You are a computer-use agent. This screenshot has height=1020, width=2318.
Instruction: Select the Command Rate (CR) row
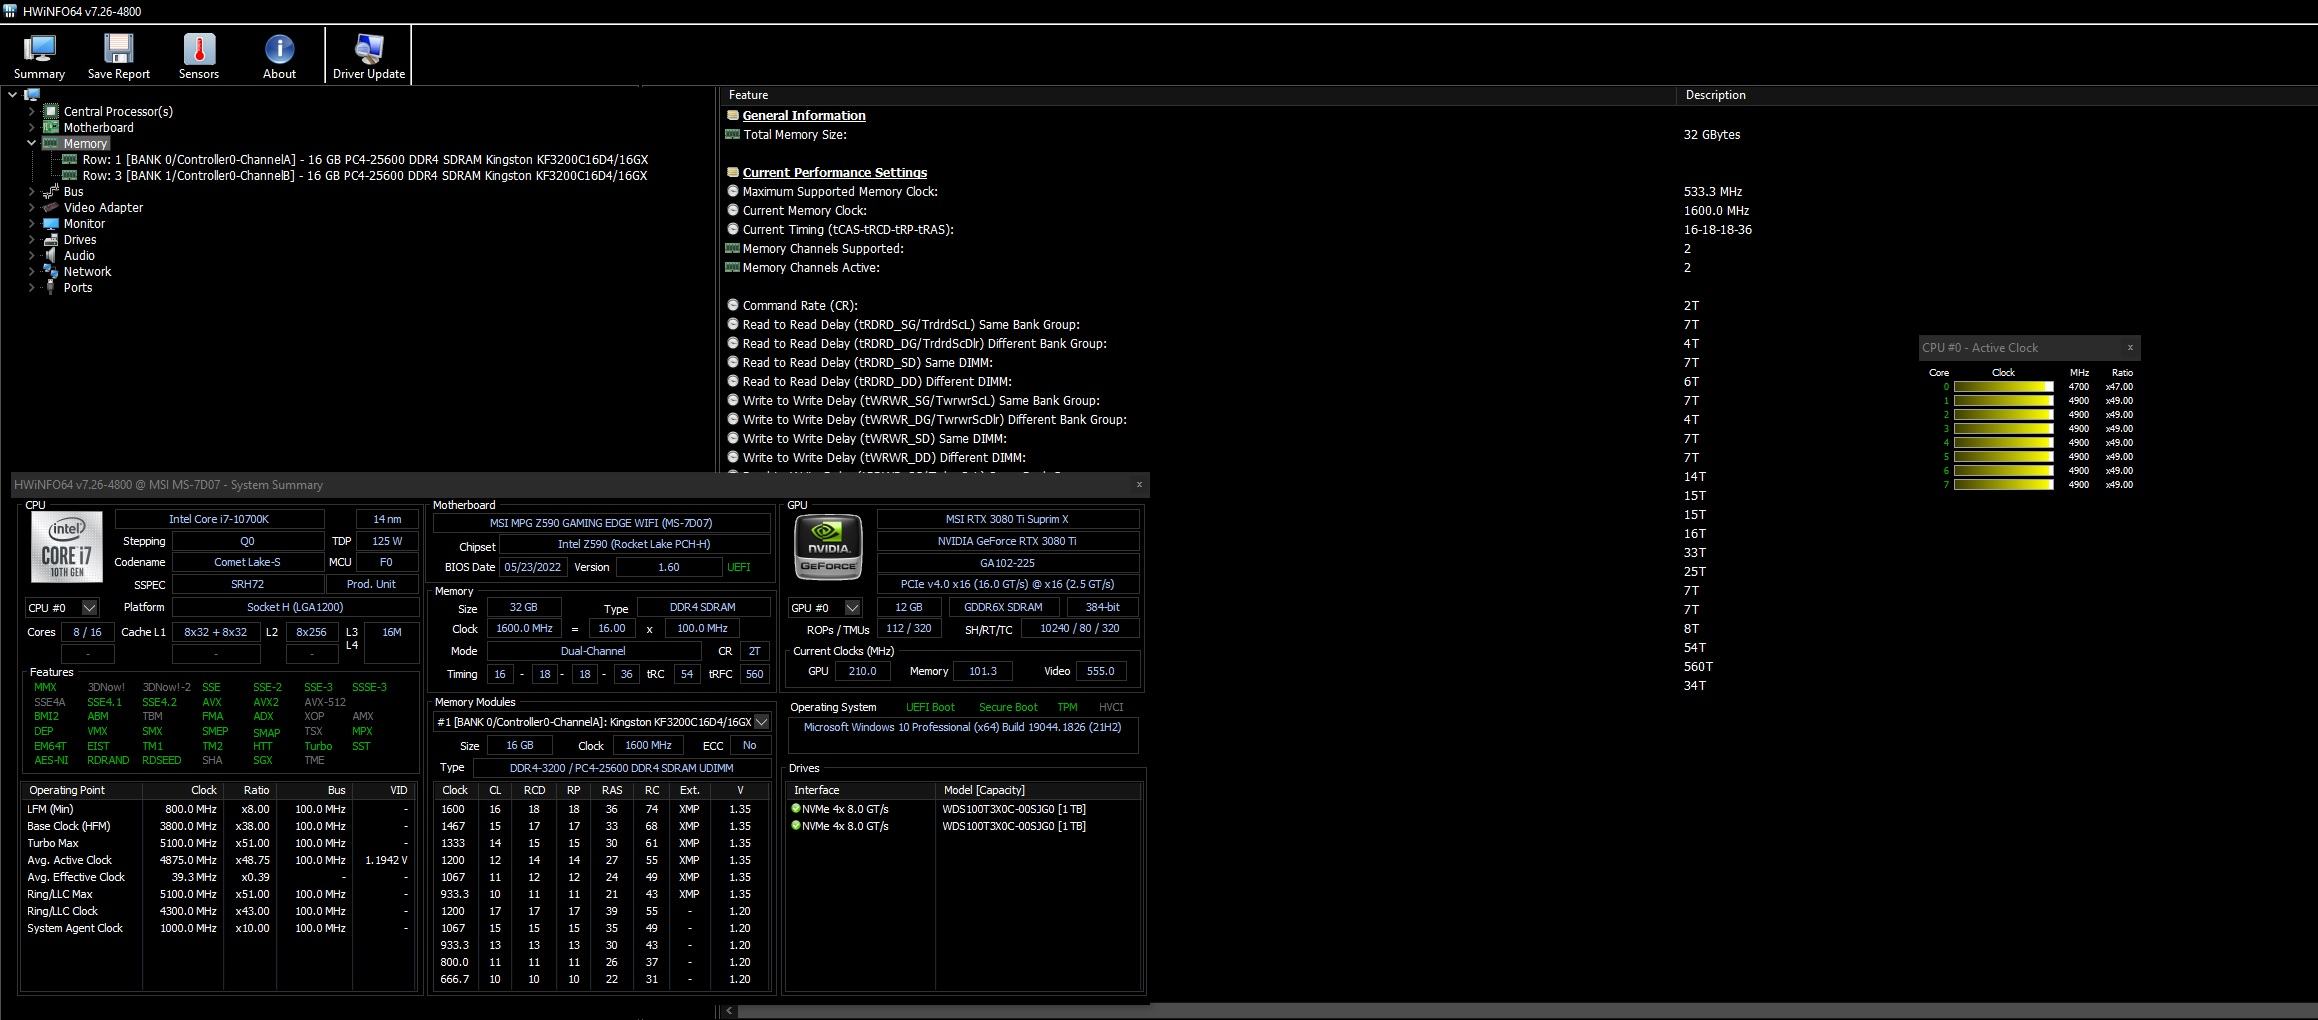pyautogui.click(x=1518, y=306)
